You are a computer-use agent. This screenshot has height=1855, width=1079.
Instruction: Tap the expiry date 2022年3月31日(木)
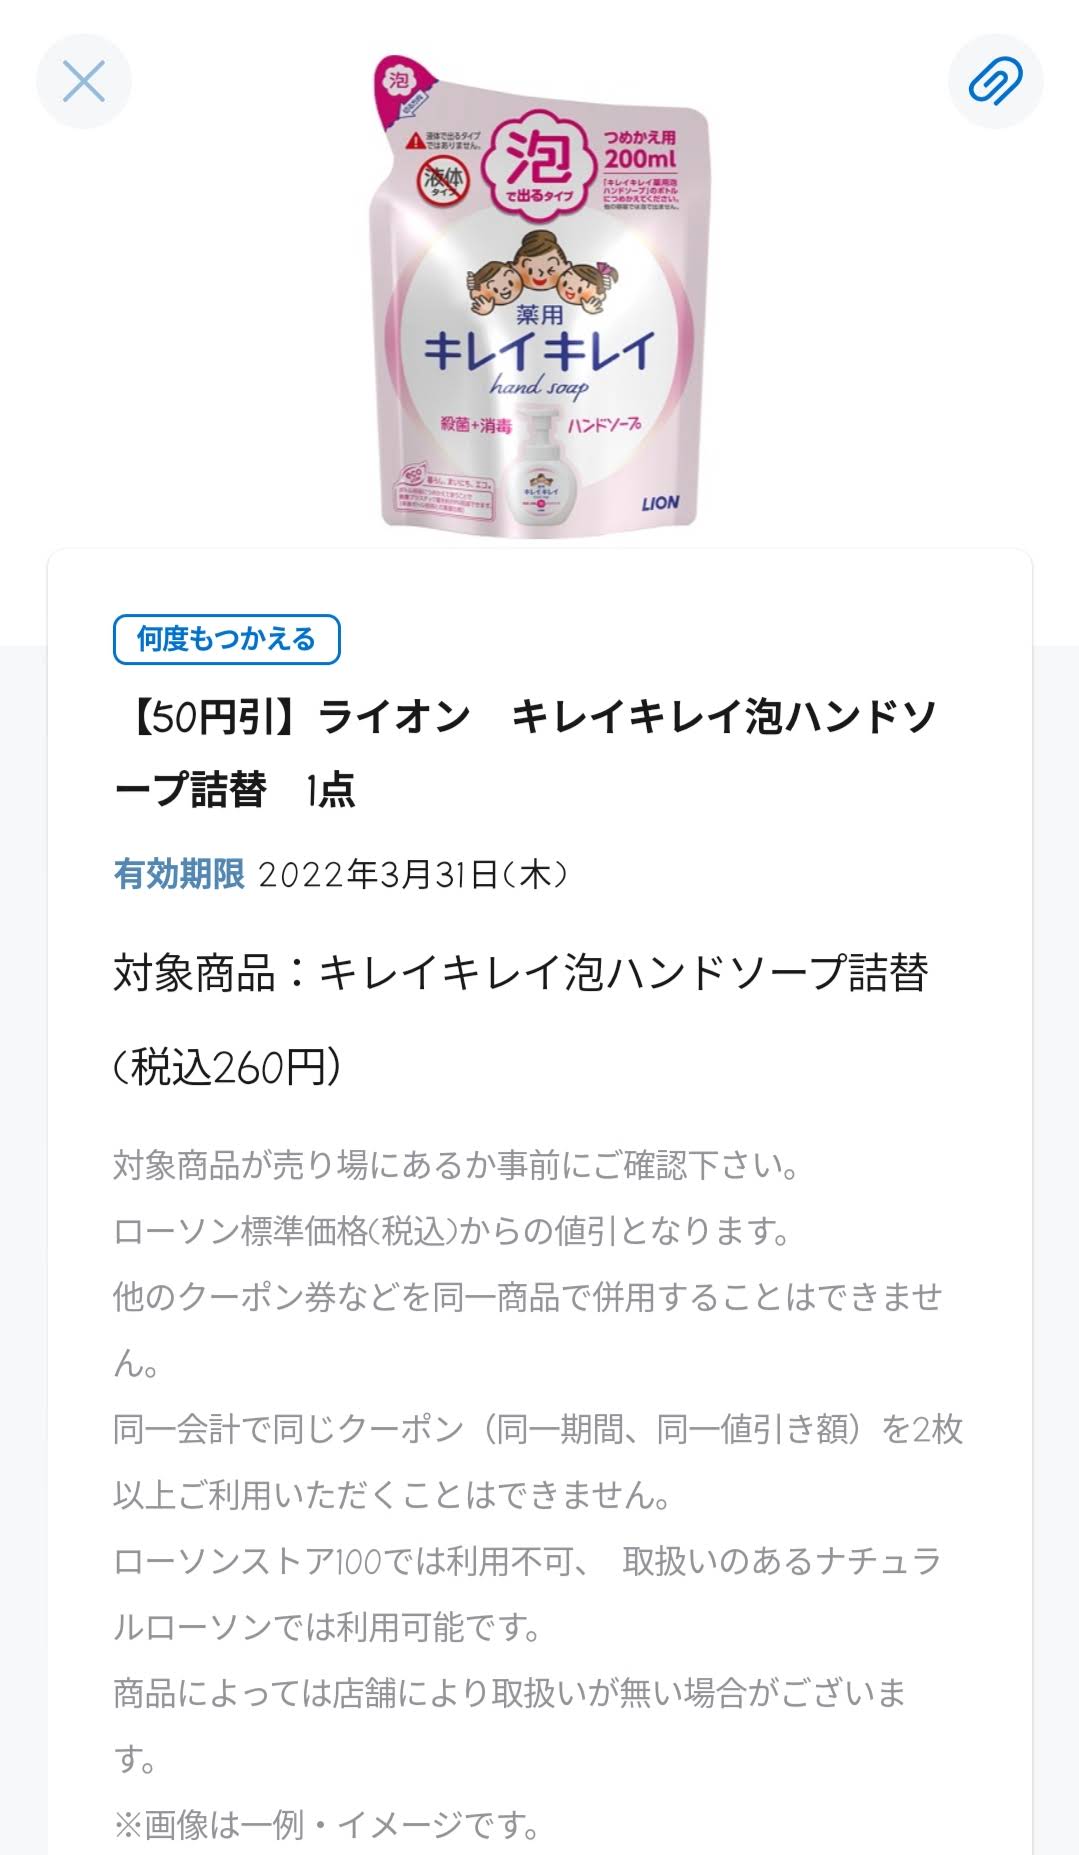click(413, 875)
